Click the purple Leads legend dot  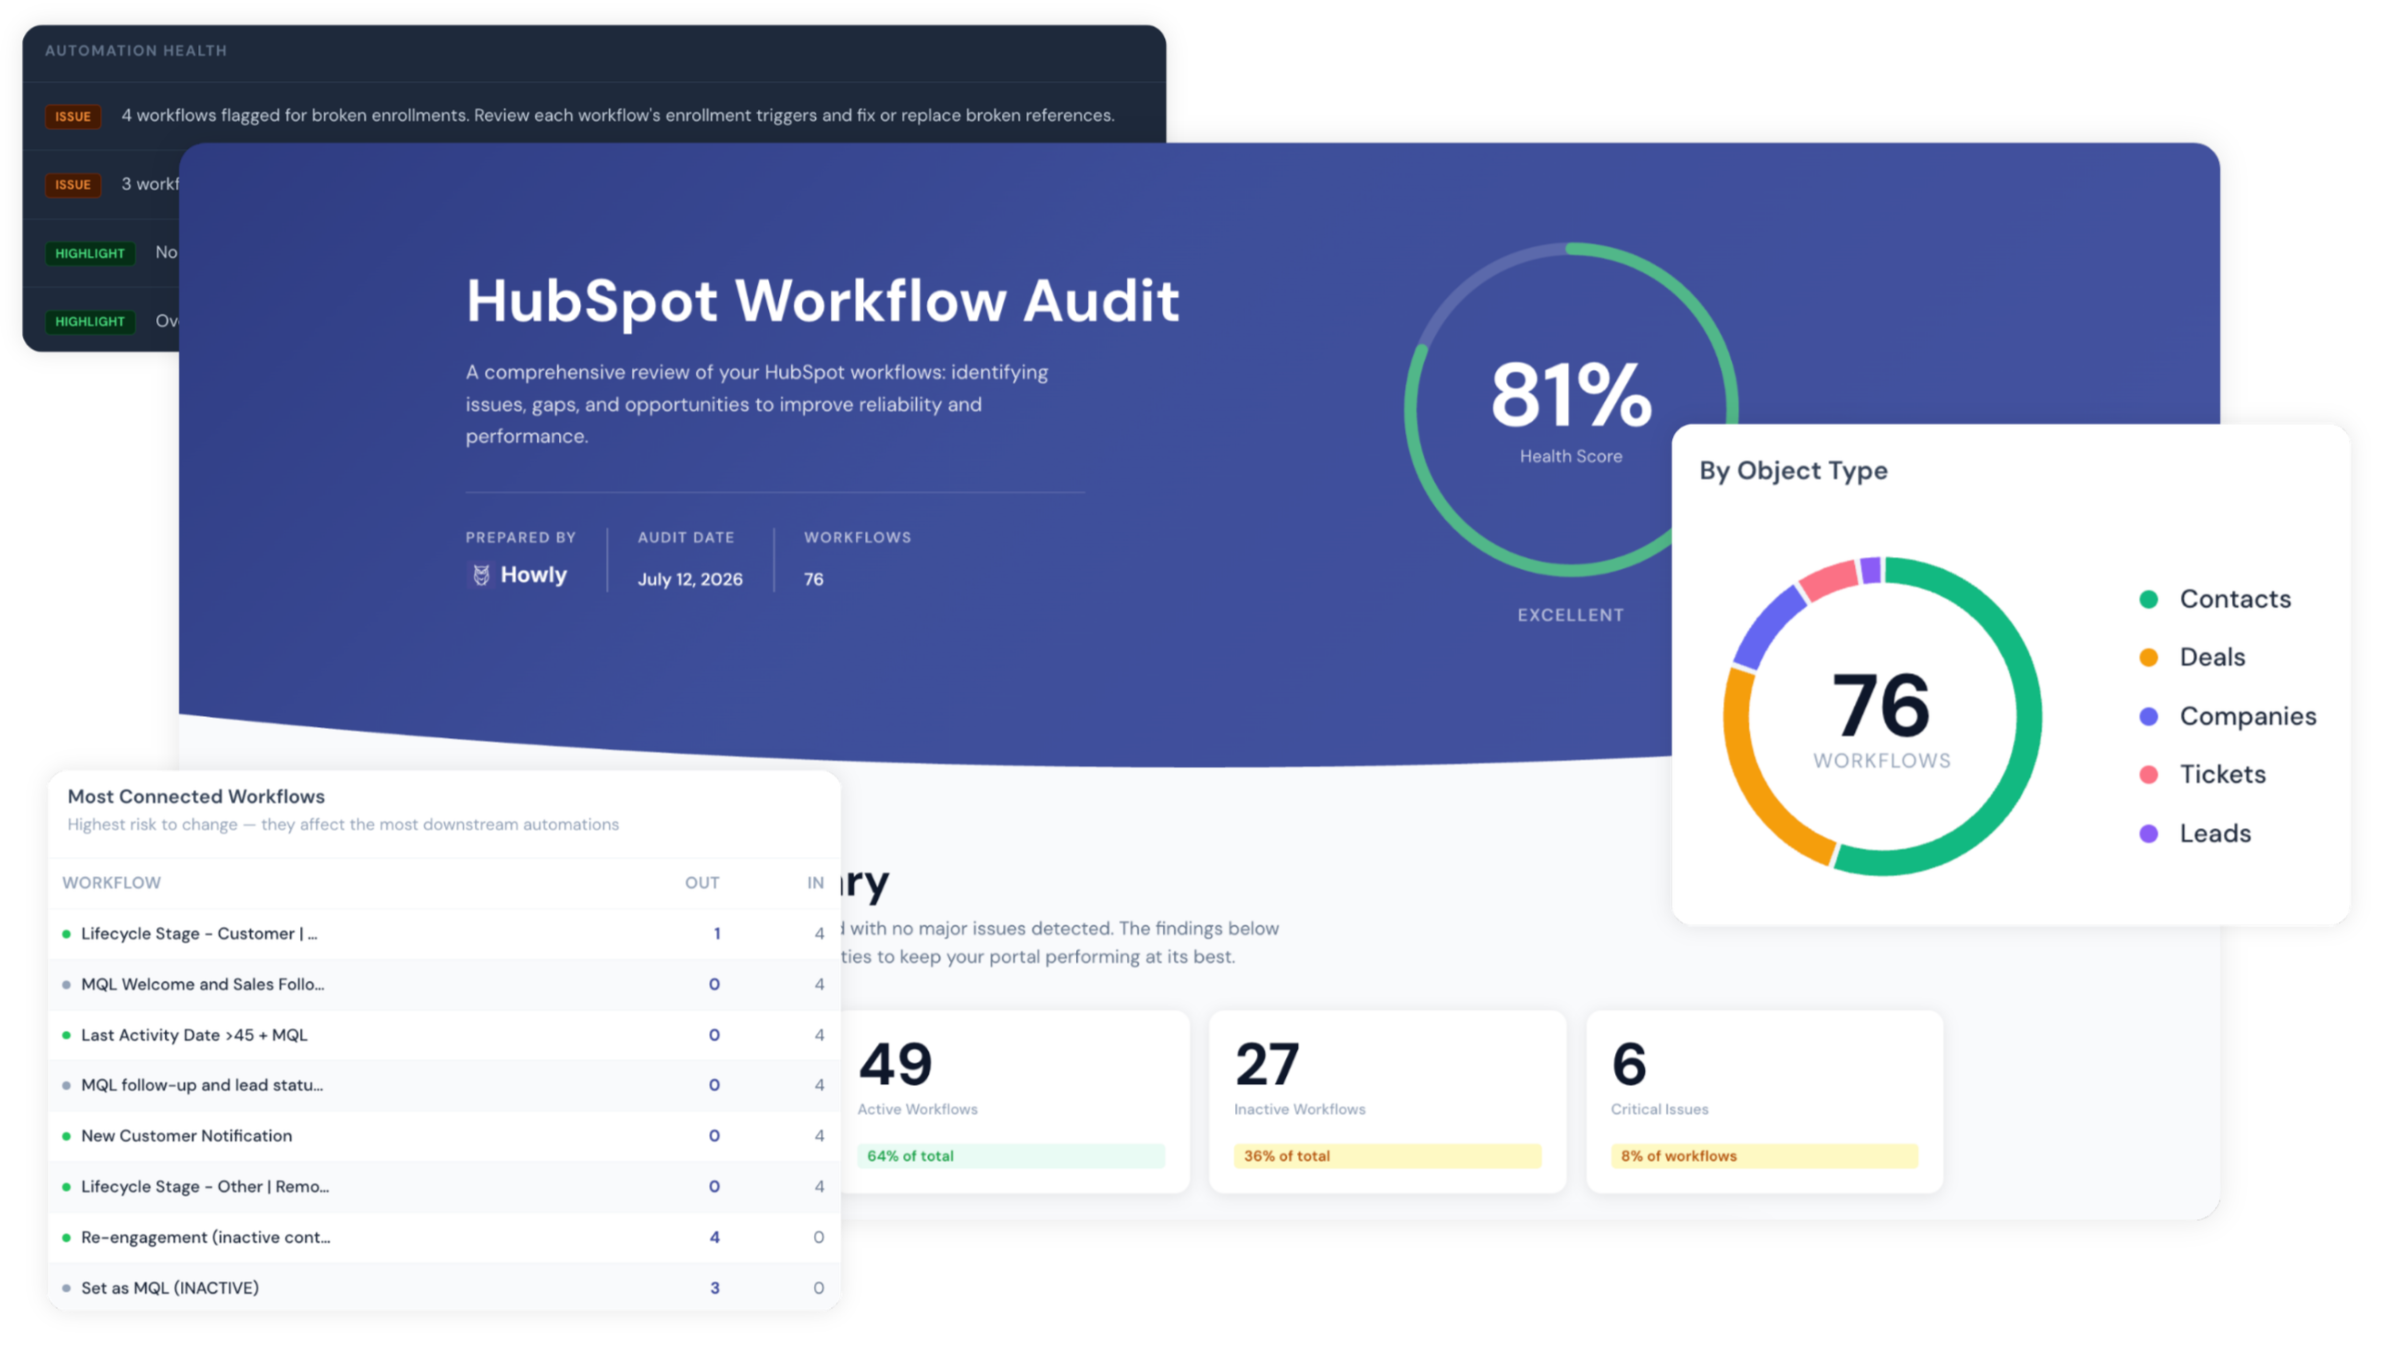tap(2148, 833)
